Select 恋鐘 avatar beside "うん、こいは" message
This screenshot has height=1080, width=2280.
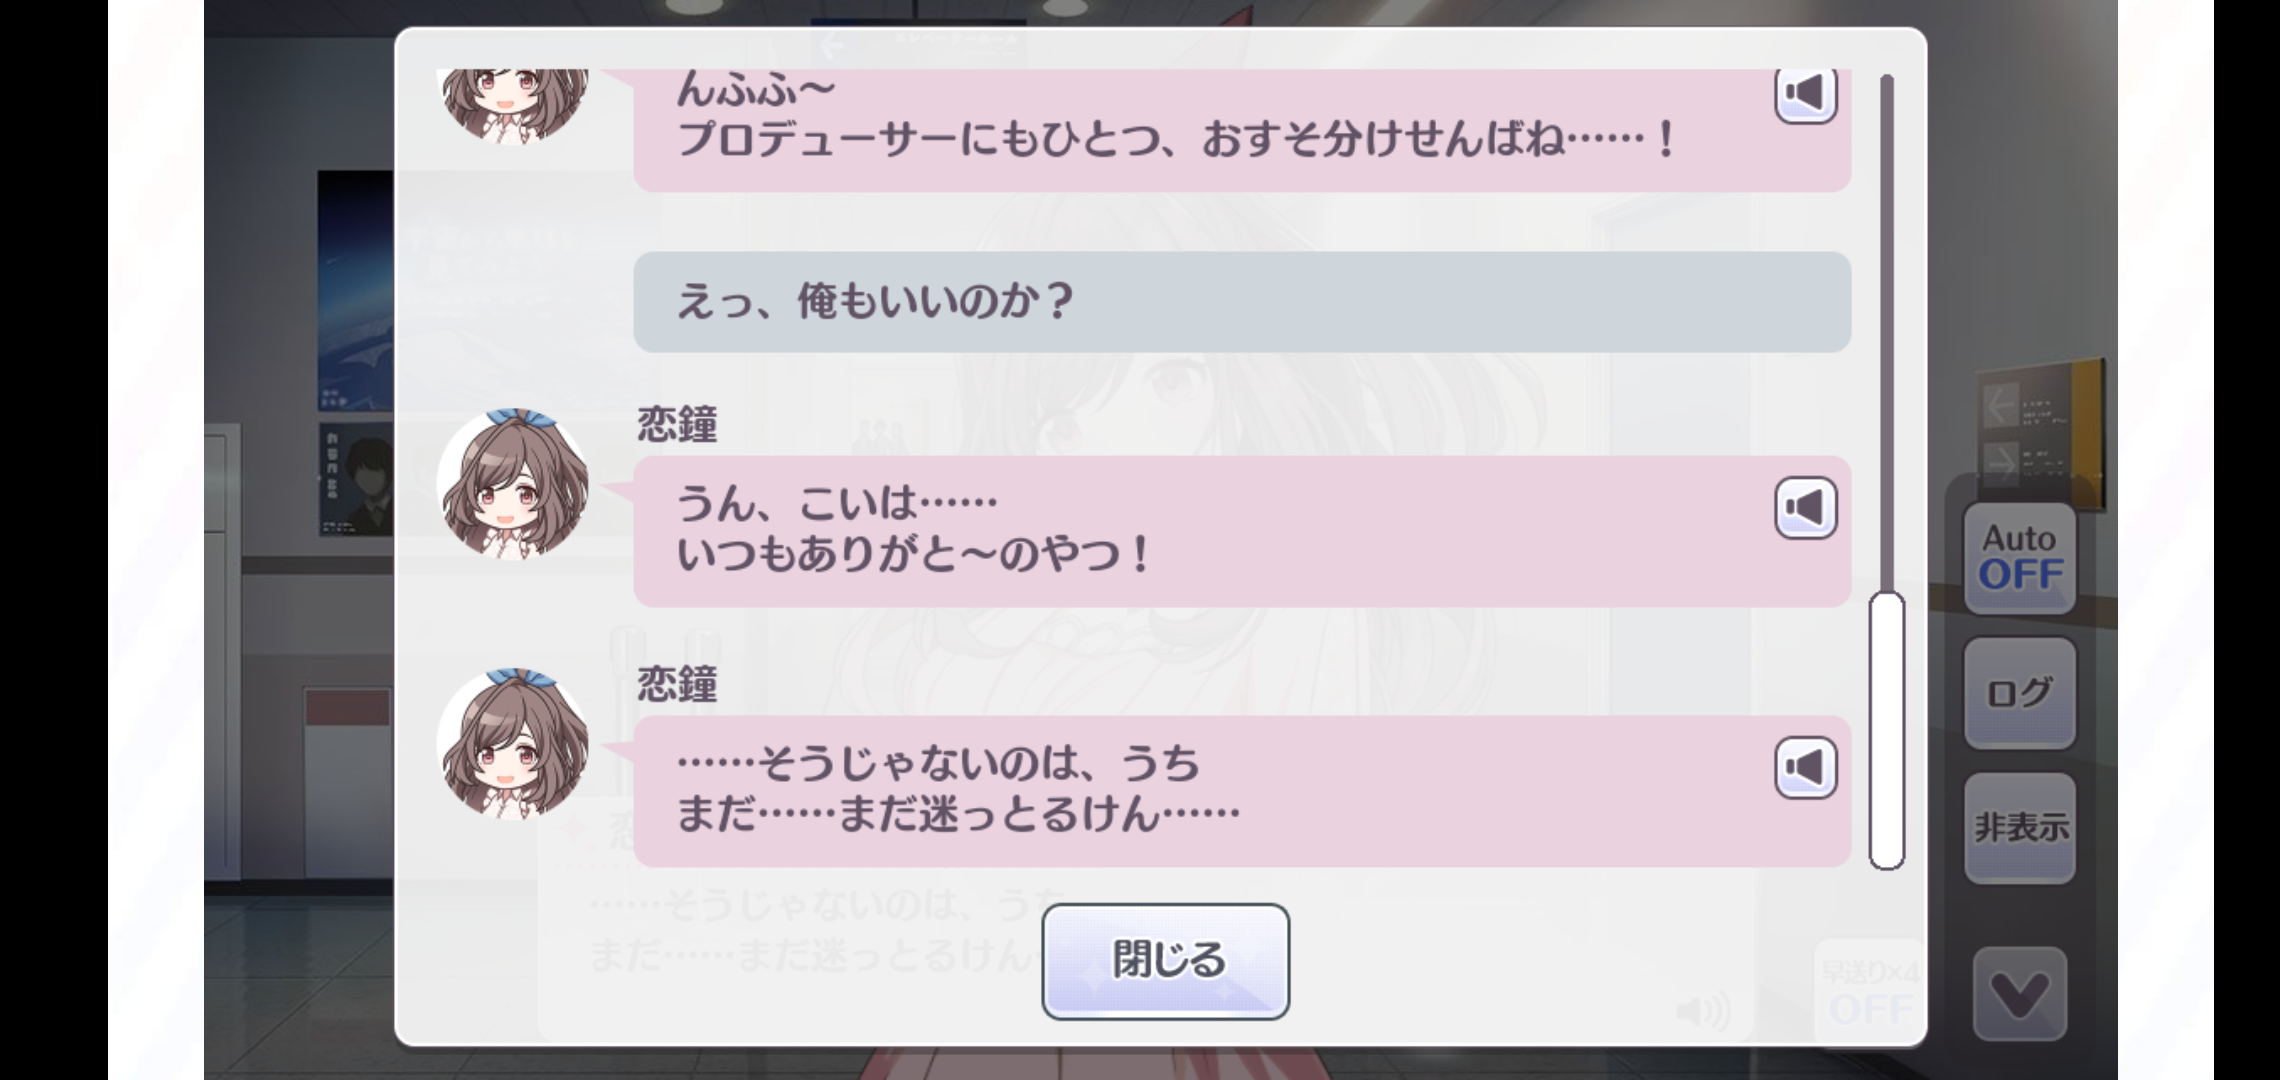(x=513, y=484)
